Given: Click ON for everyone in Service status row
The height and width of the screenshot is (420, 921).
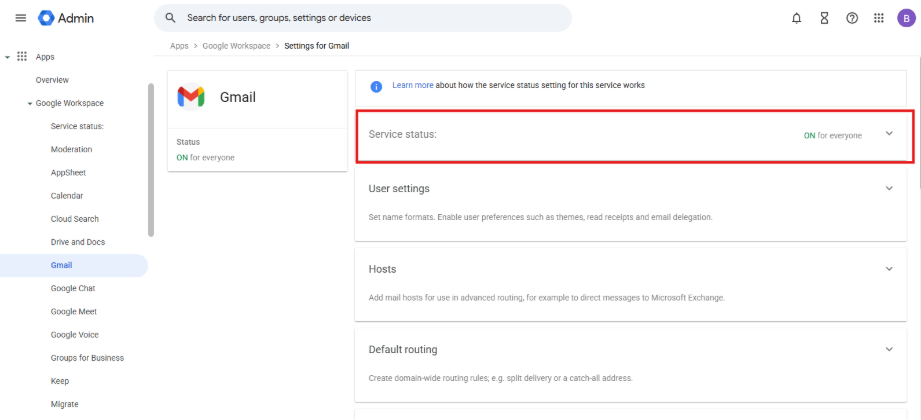Looking at the screenshot, I should (x=833, y=136).
